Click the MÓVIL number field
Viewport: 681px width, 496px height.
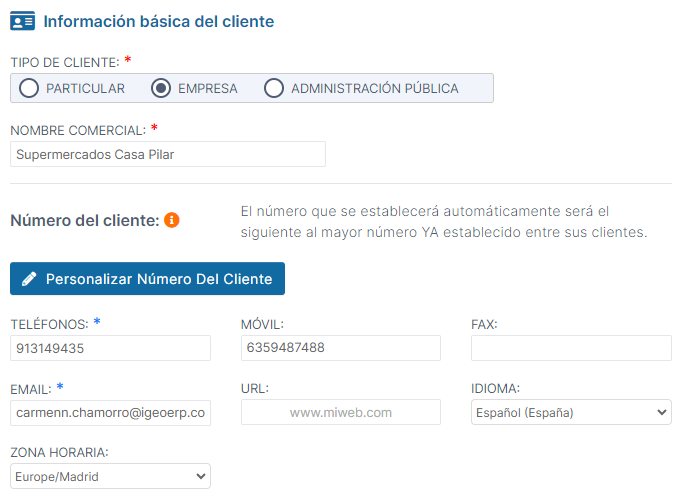click(340, 348)
